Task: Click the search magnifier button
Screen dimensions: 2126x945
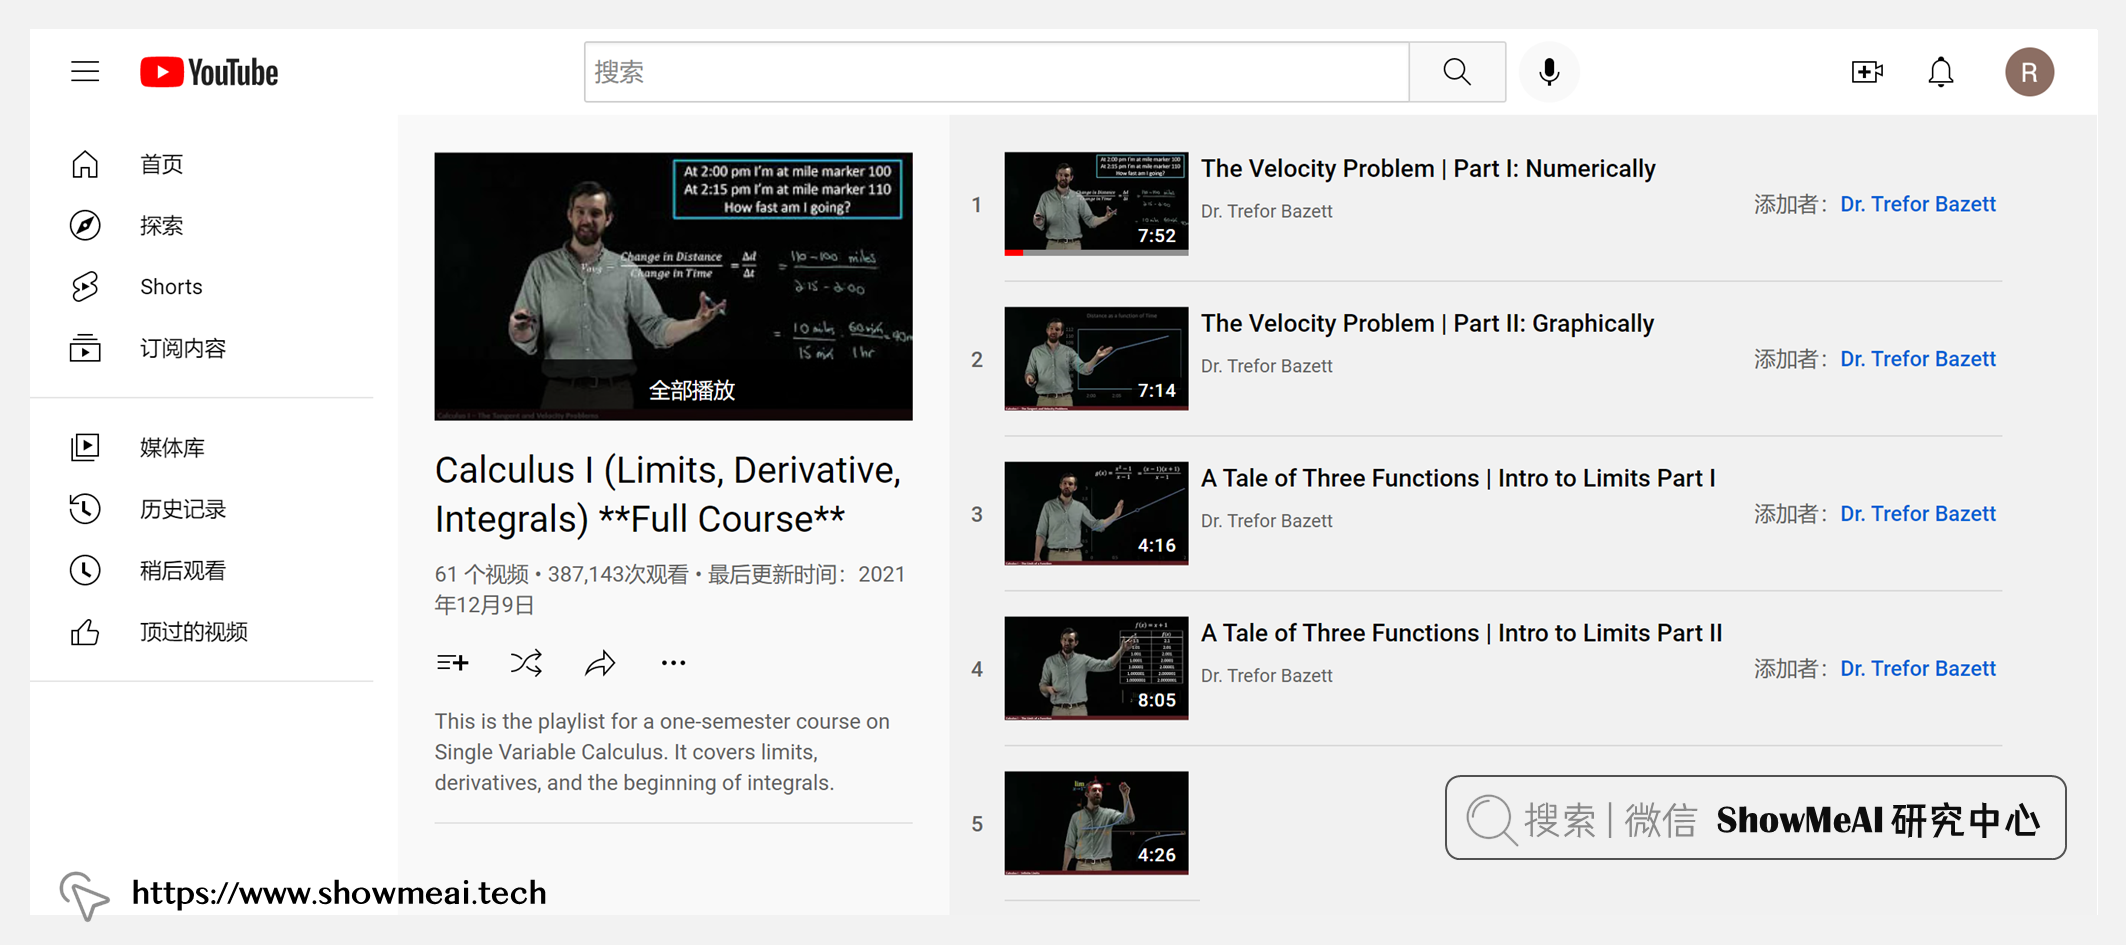Action: click(1456, 71)
